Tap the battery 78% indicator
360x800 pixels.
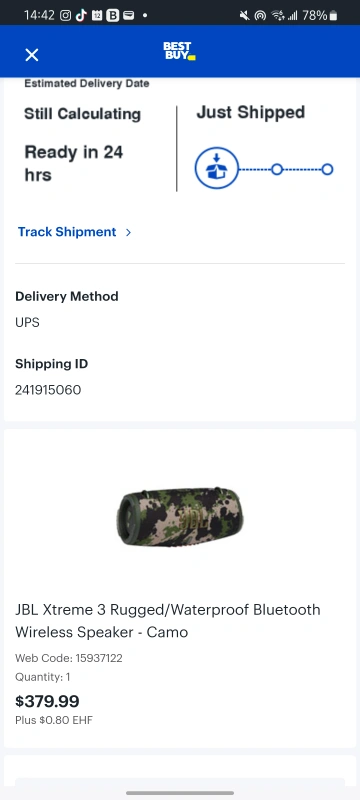click(320, 15)
